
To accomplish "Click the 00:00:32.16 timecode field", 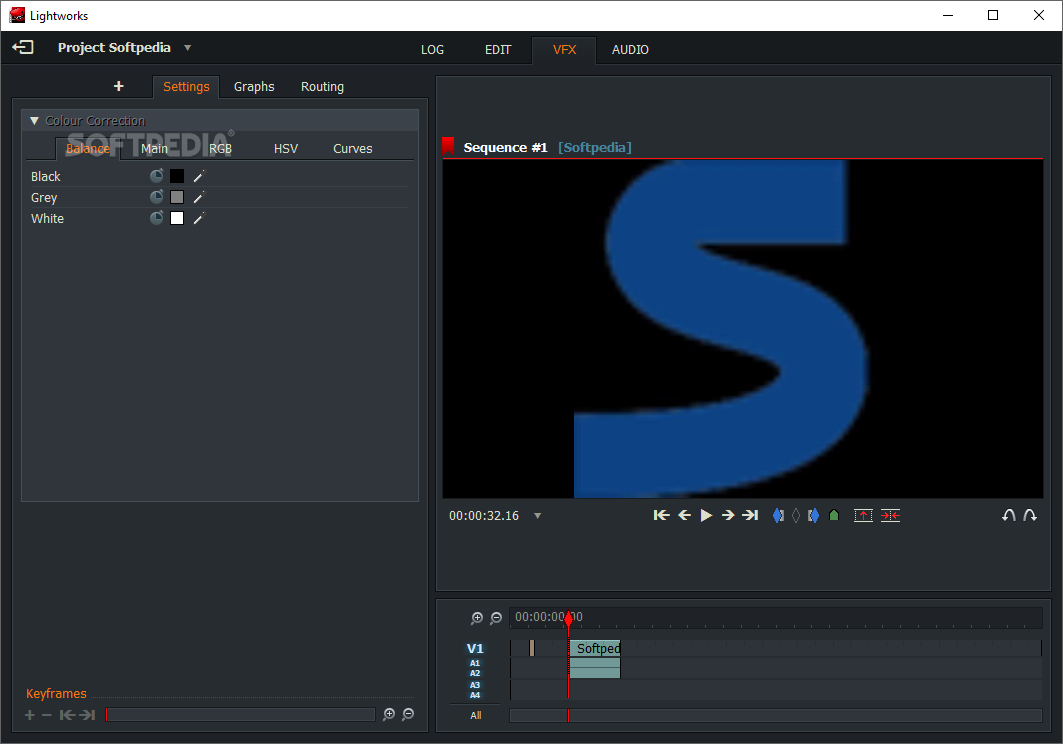I will 484,516.
